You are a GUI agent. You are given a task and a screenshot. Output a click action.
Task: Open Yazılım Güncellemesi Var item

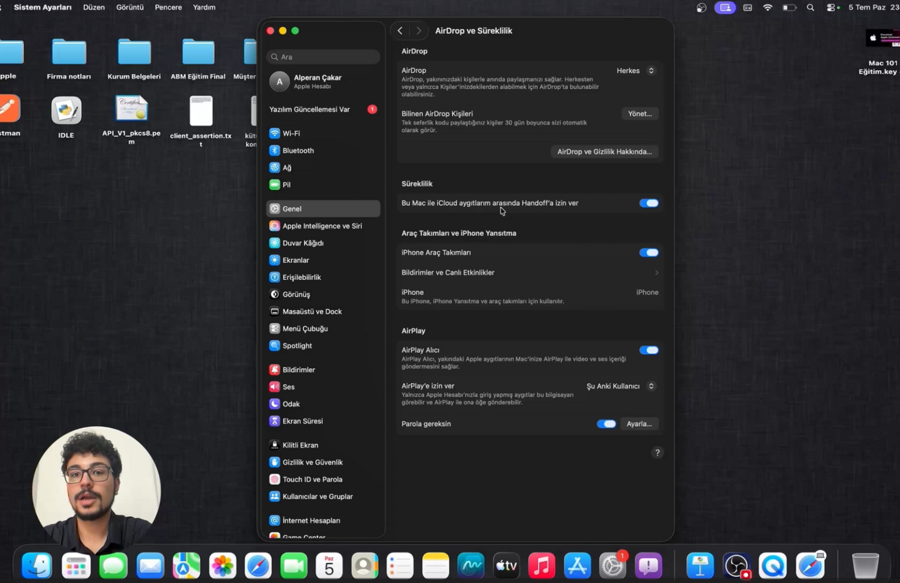click(x=323, y=109)
